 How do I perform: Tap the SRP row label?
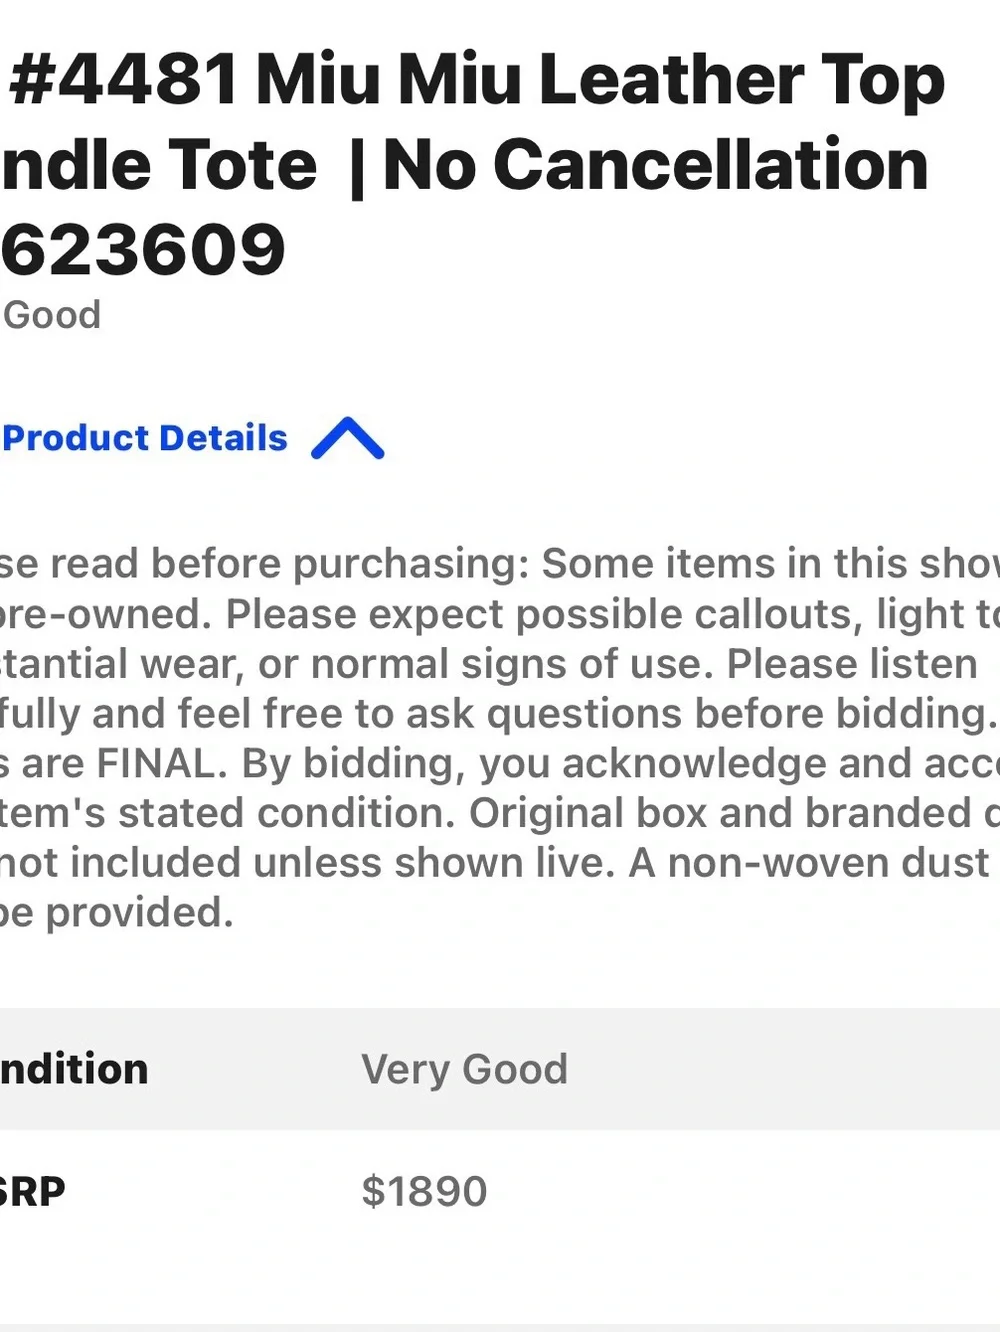(x=32, y=1191)
